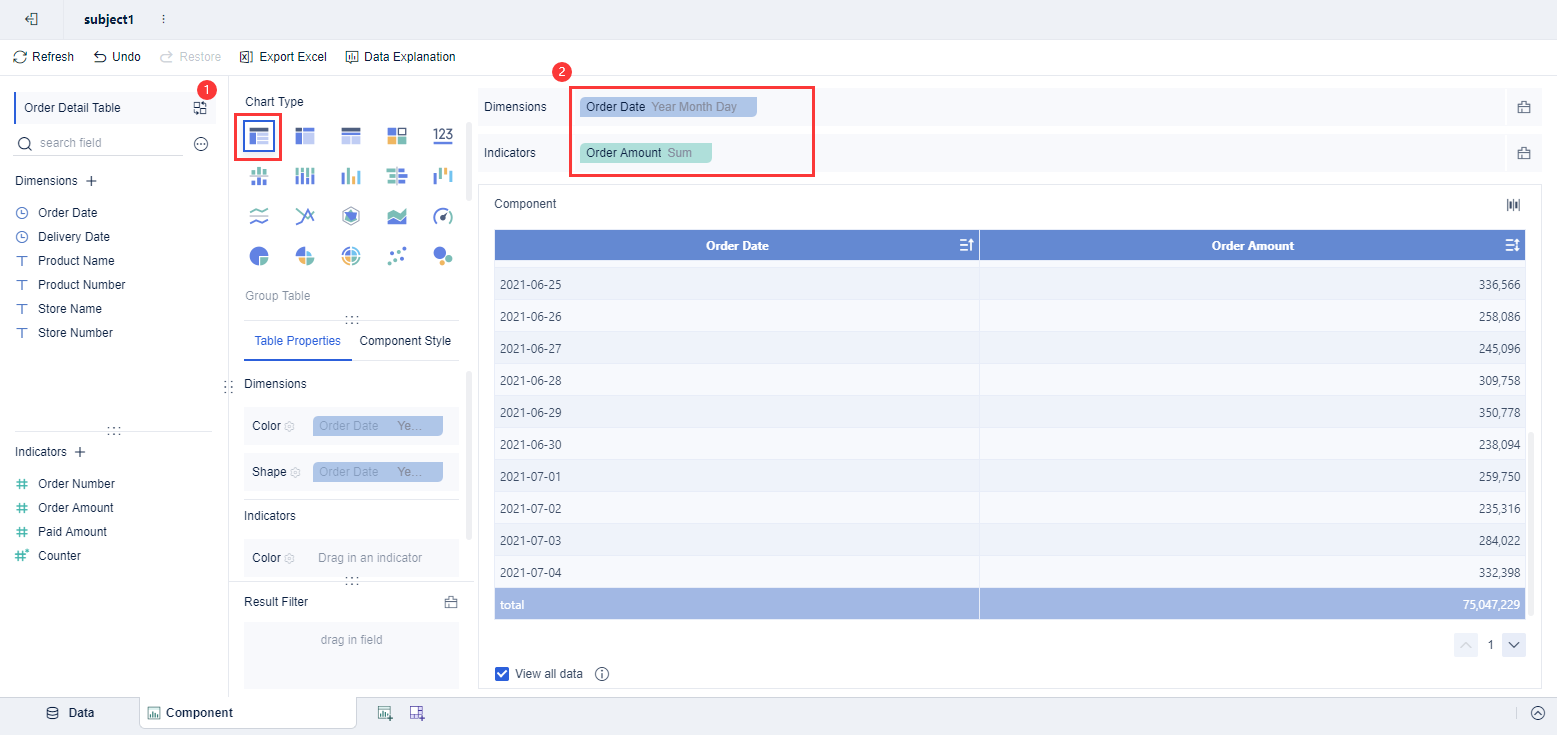Select the group table chart type
The width and height of the screenshot is (1557, 735).
(x=258, y=135)
